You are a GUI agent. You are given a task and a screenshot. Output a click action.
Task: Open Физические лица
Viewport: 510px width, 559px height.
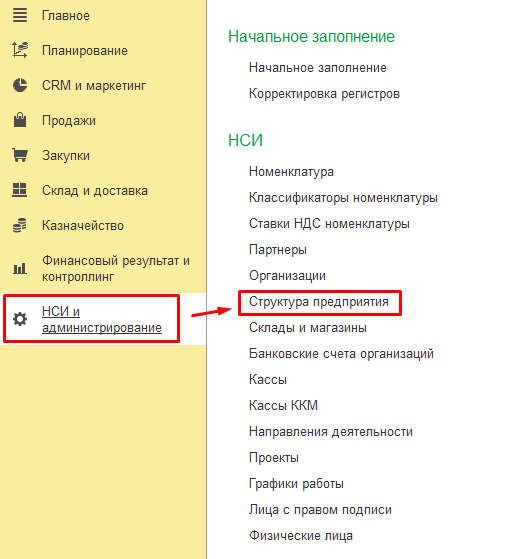point(301,535)
